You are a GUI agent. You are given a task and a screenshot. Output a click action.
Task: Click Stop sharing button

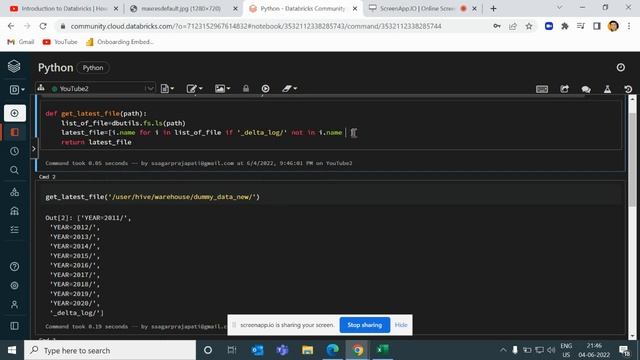(364, 325)
